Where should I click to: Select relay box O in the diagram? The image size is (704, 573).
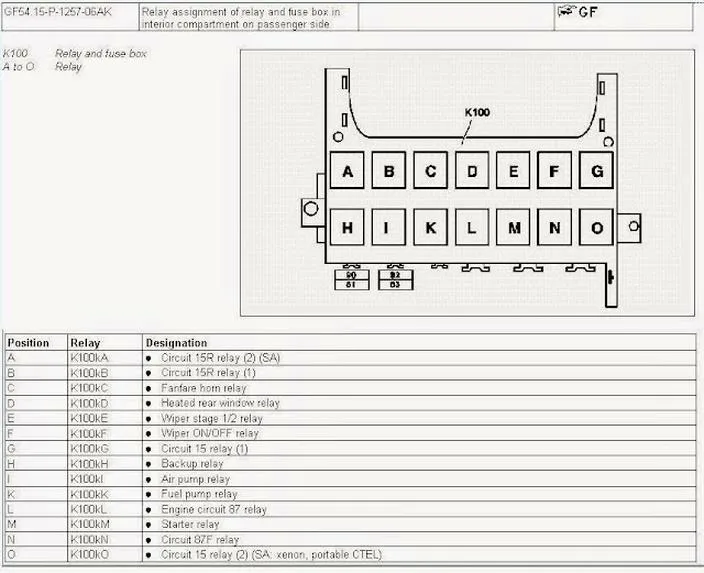[x=596, y=227]
